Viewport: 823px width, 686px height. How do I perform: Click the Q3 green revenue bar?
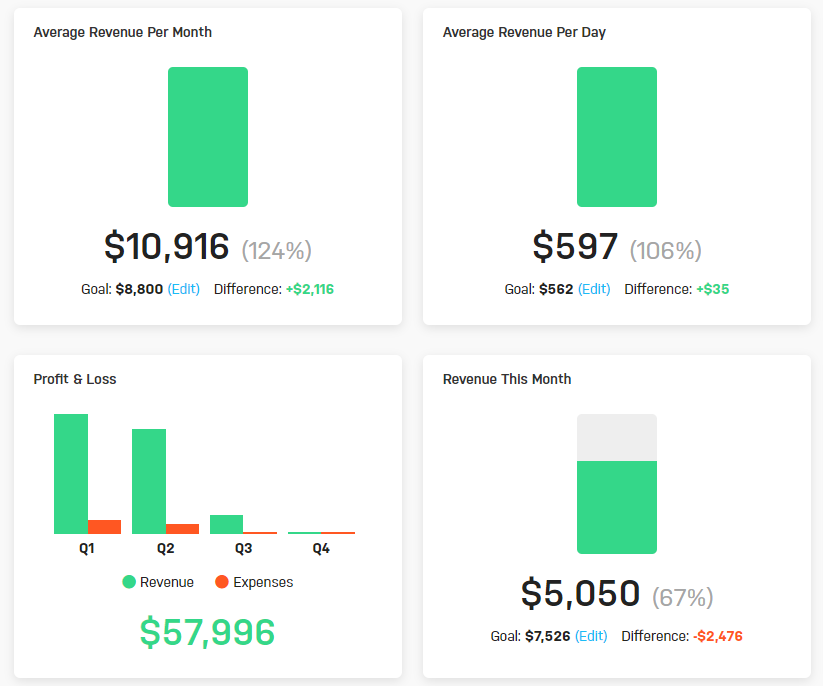[226, 524]
